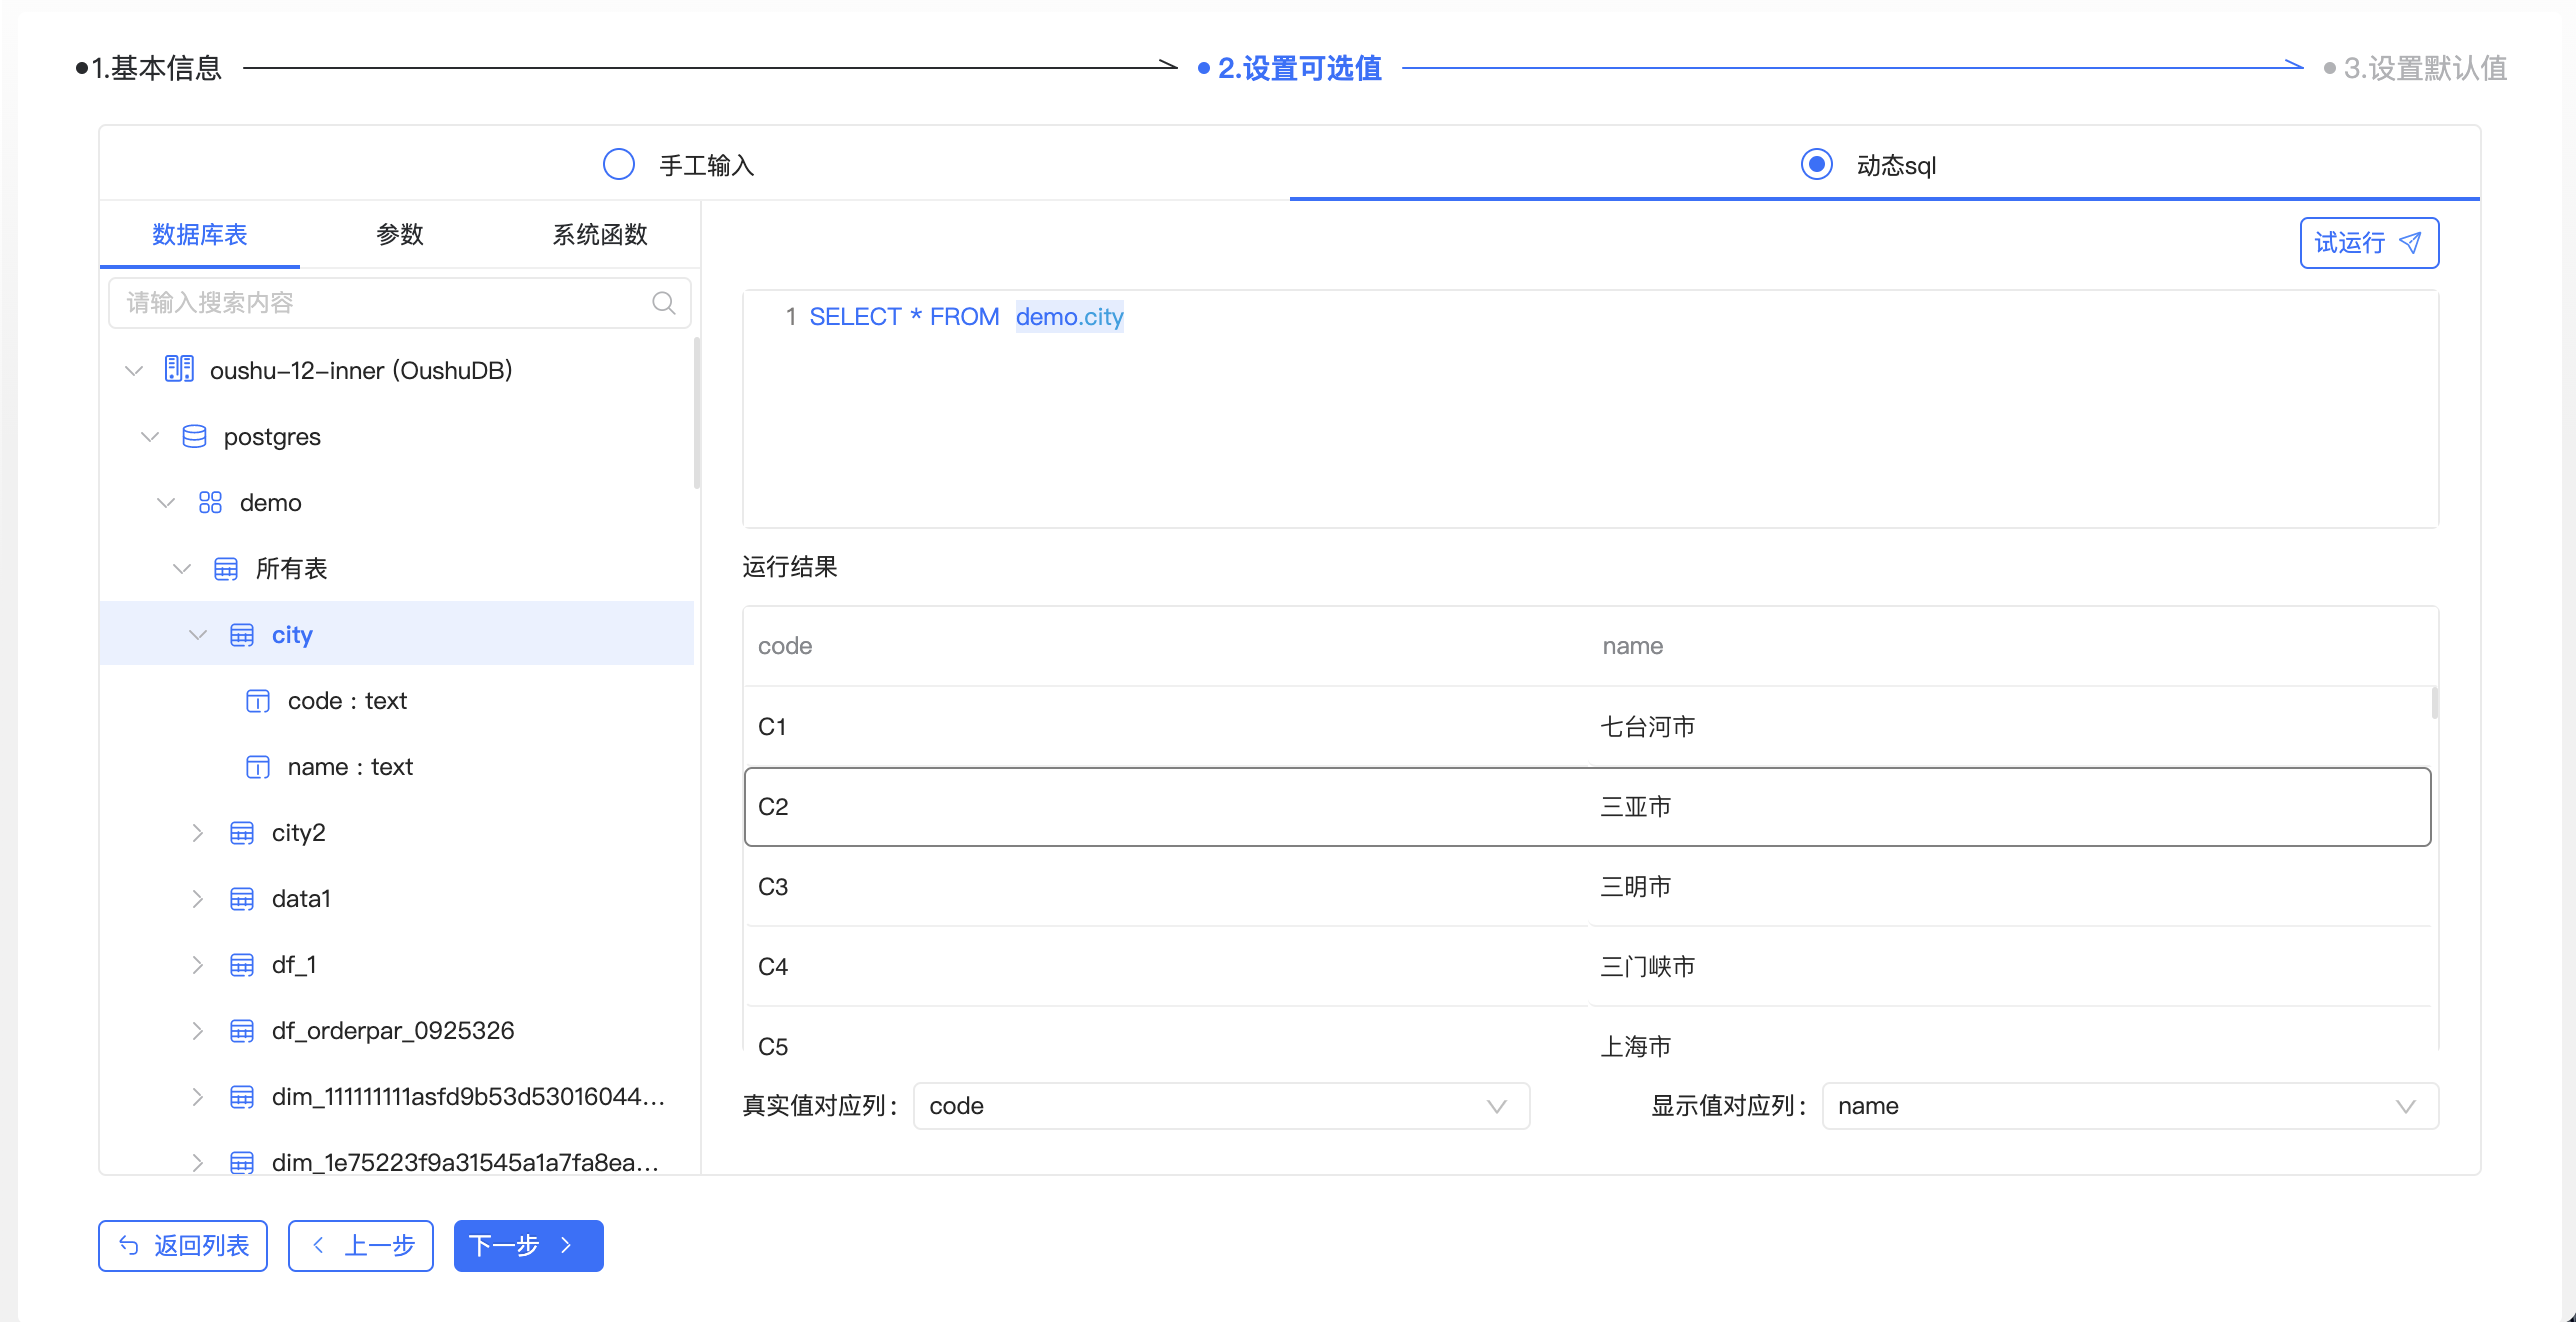Image resolution: width=2576 pixels, height=1322 pixels.
Task: Open the 显示值对应列 dropdown
Action: (2130, 1106)
